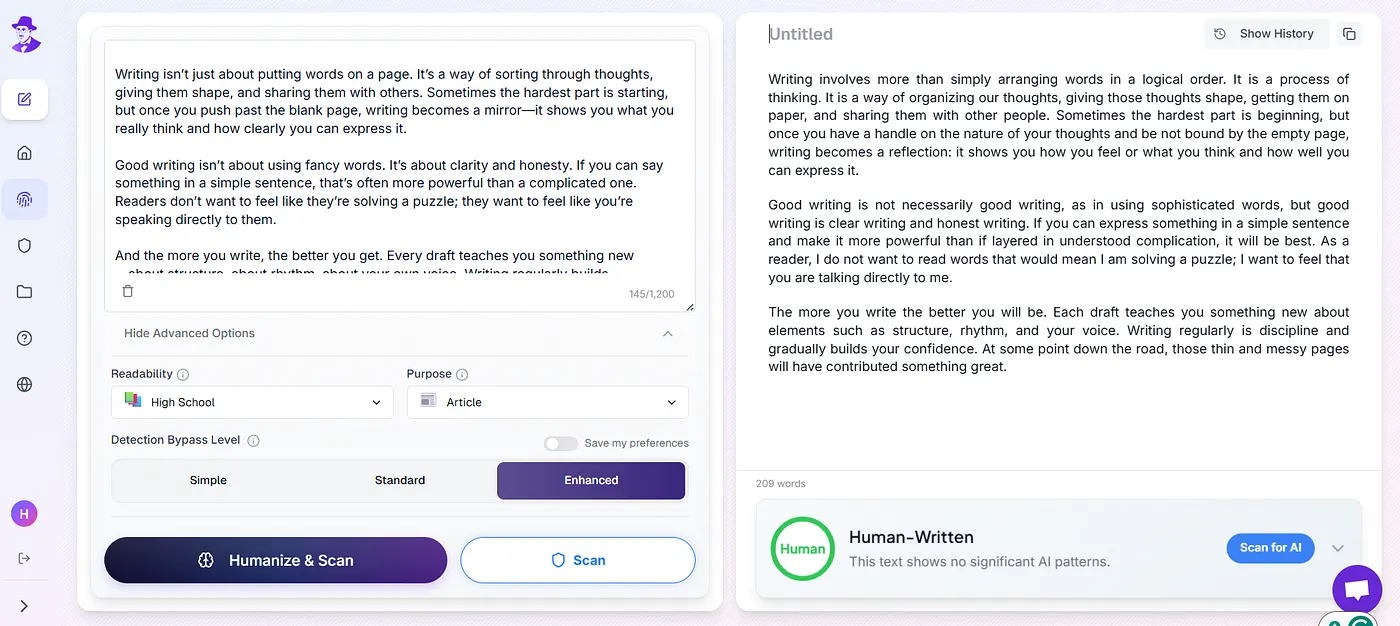Delete input text with trash icon

click(x=128, y=291)
